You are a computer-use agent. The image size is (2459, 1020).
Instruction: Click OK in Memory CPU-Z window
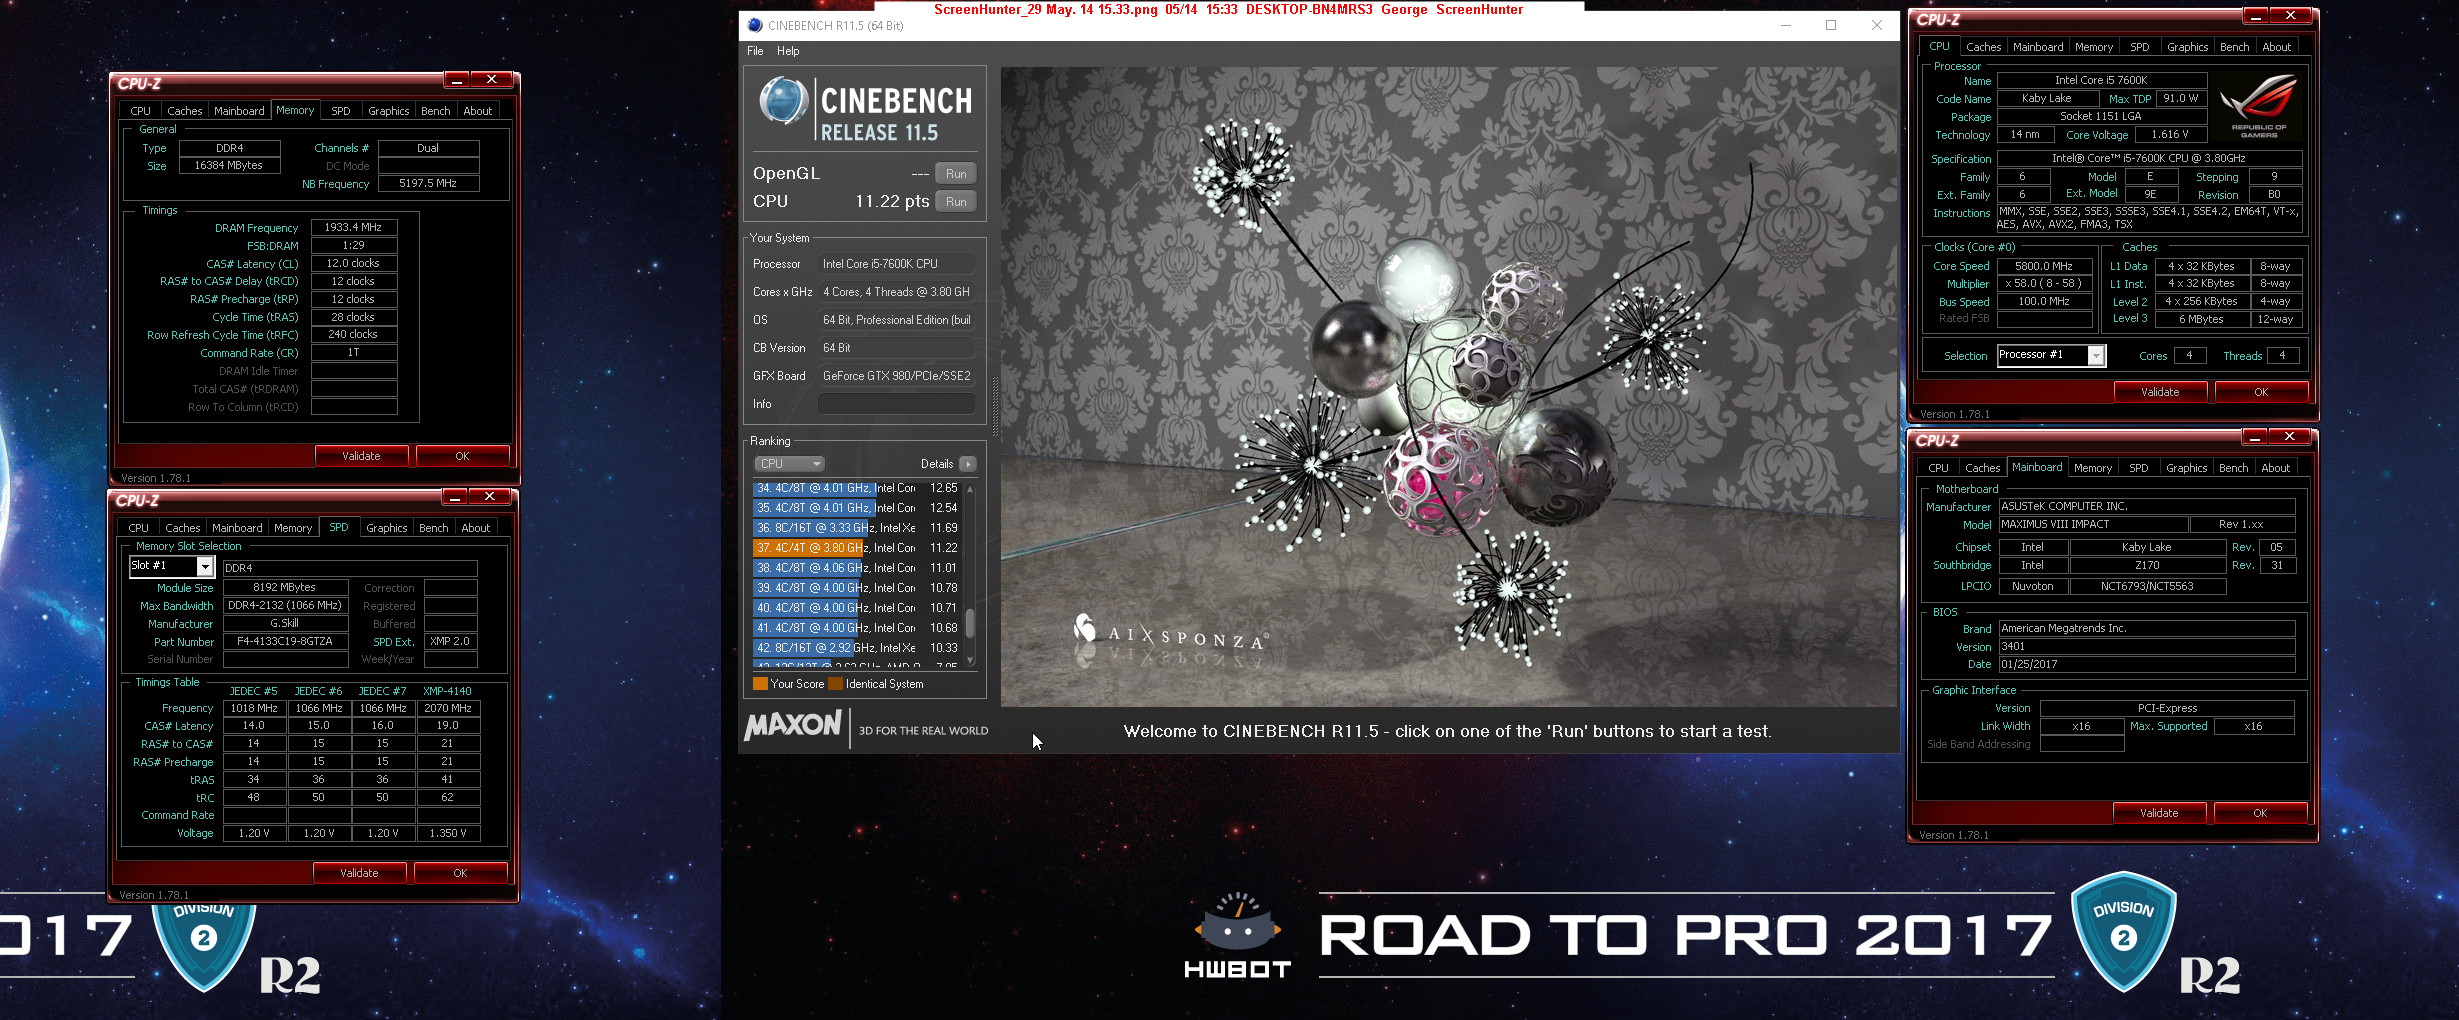[x=462, y=456]
